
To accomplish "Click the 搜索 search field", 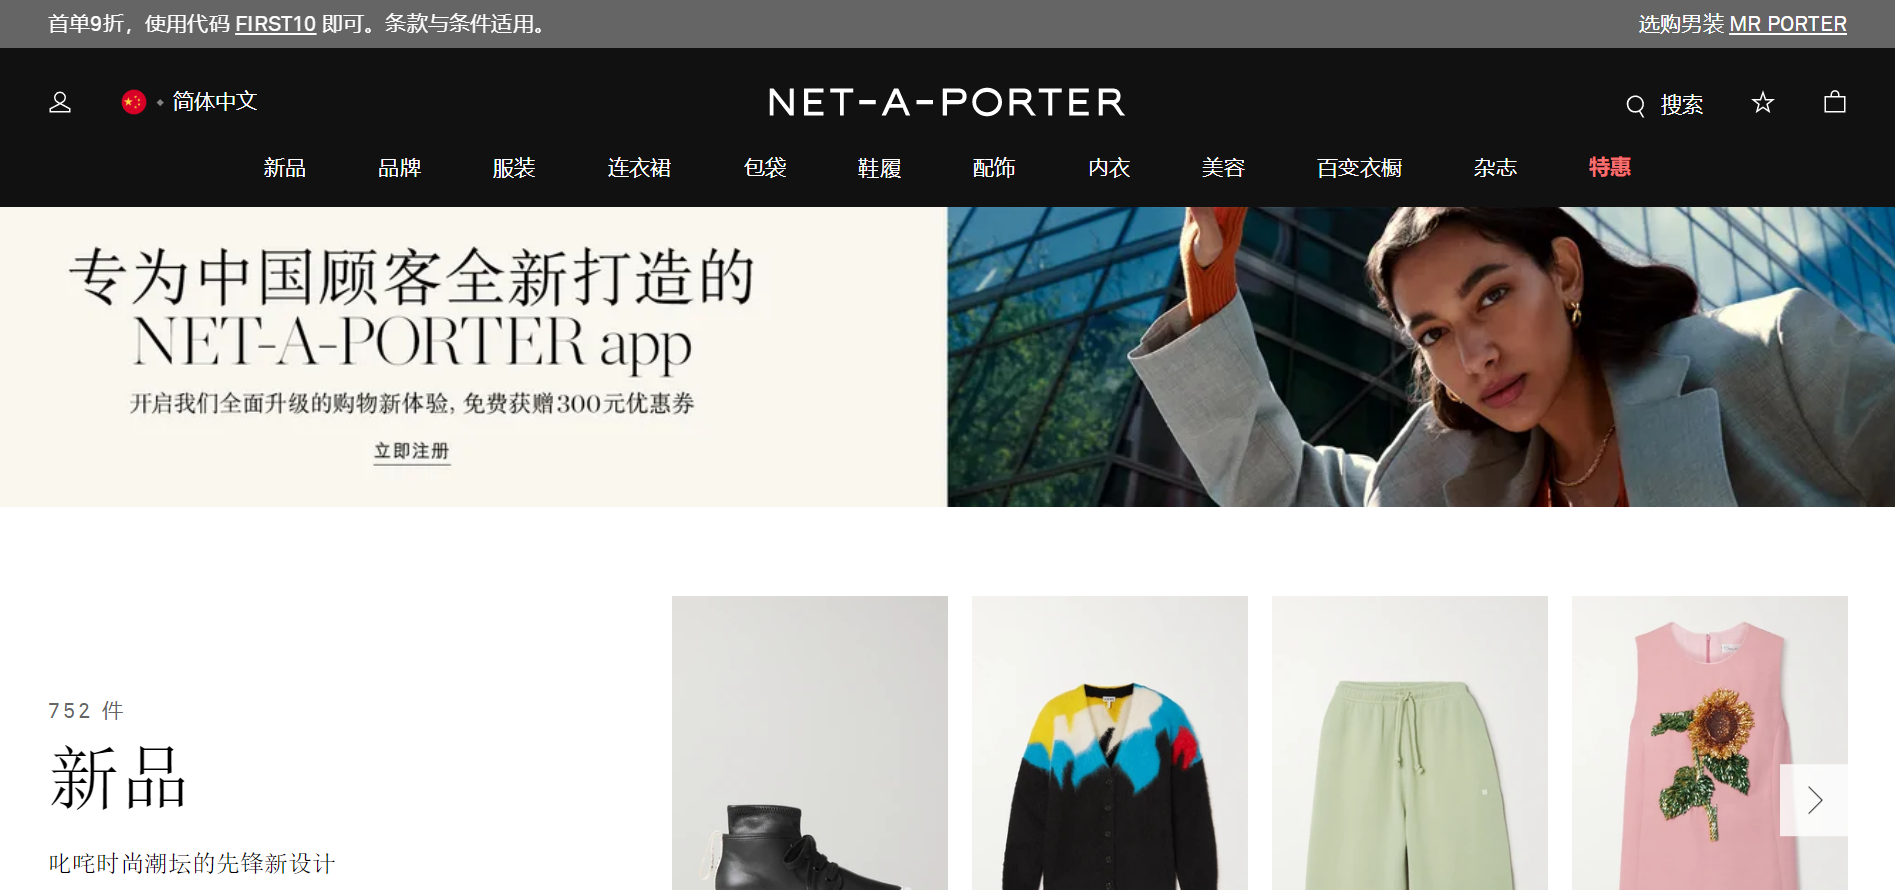I will point(1665,105).
